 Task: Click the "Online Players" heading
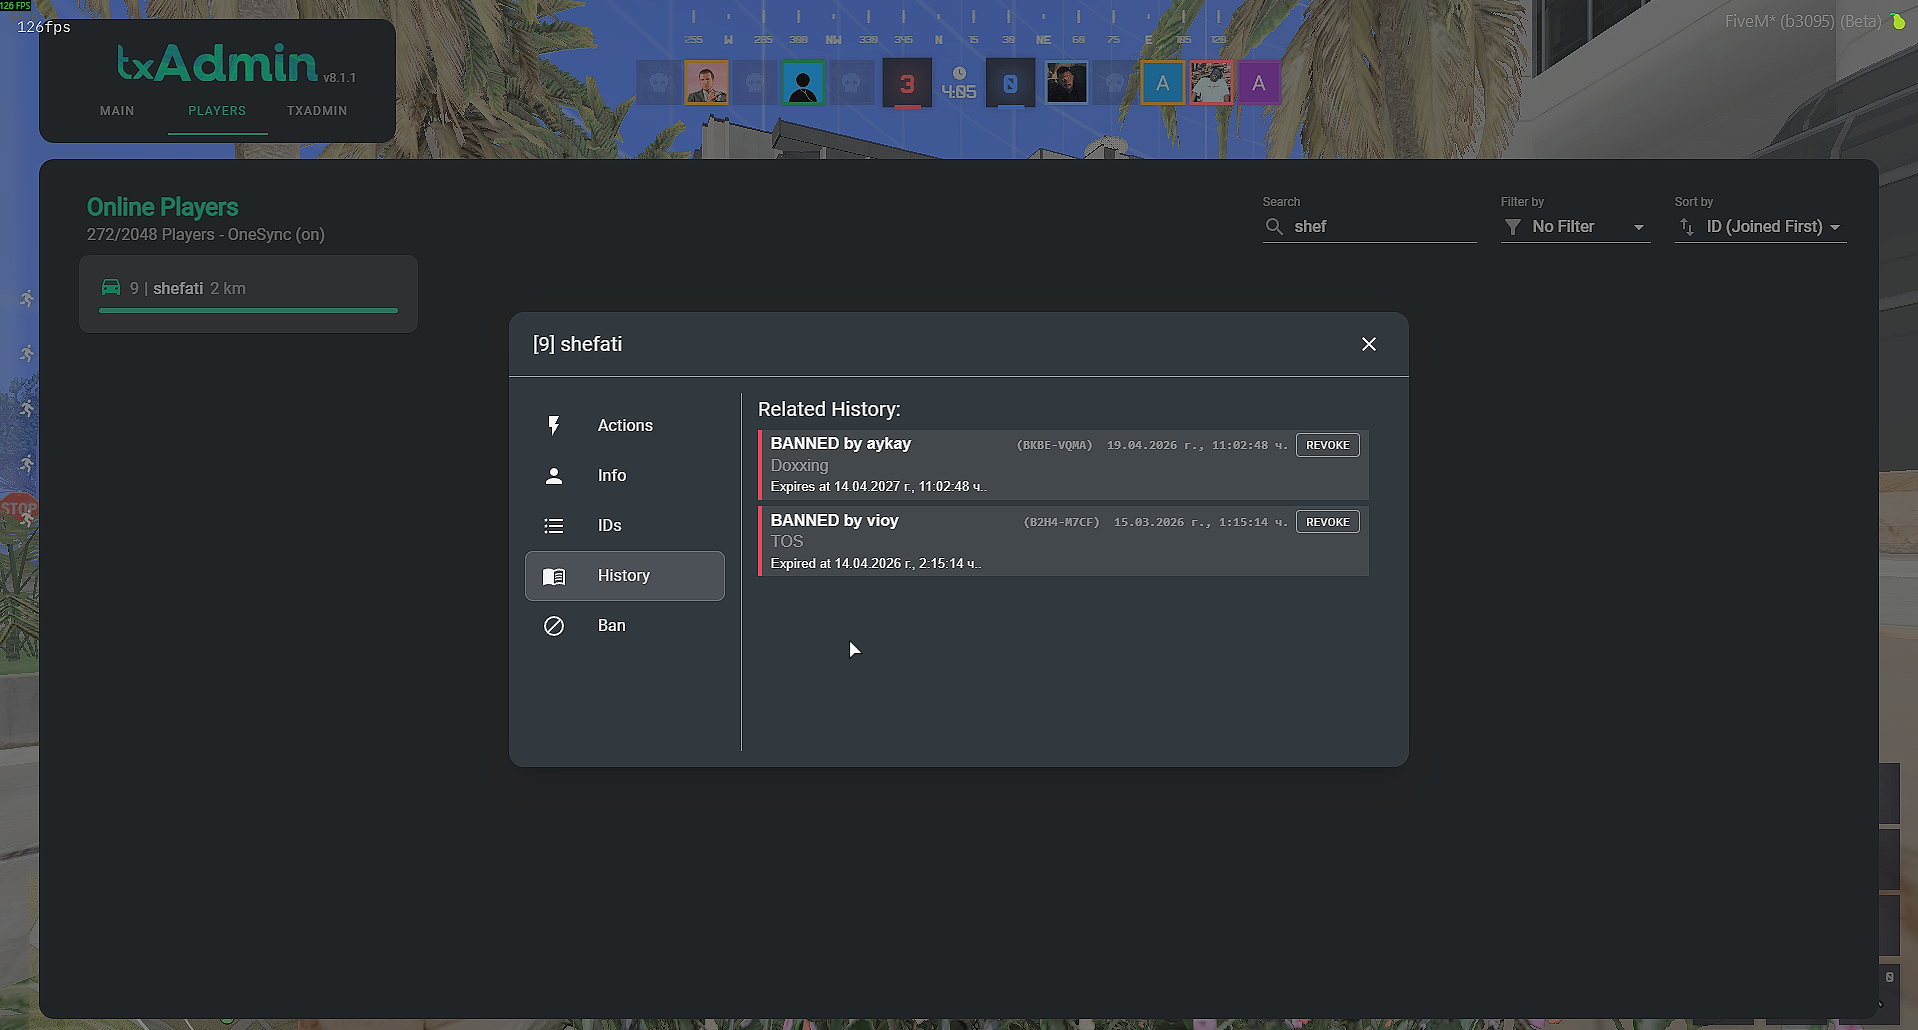pos(163,207)
